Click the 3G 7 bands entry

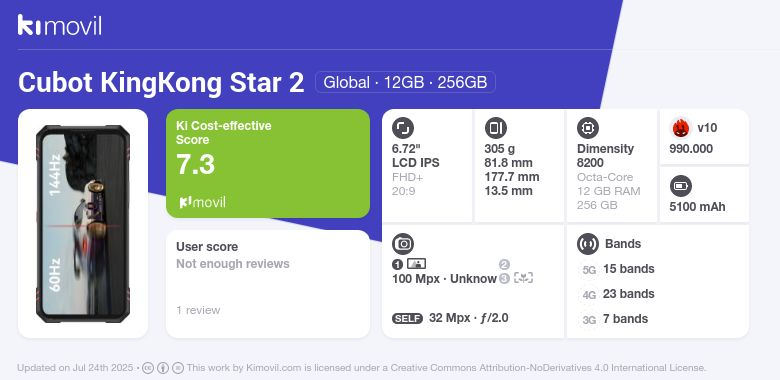point(614,319)
